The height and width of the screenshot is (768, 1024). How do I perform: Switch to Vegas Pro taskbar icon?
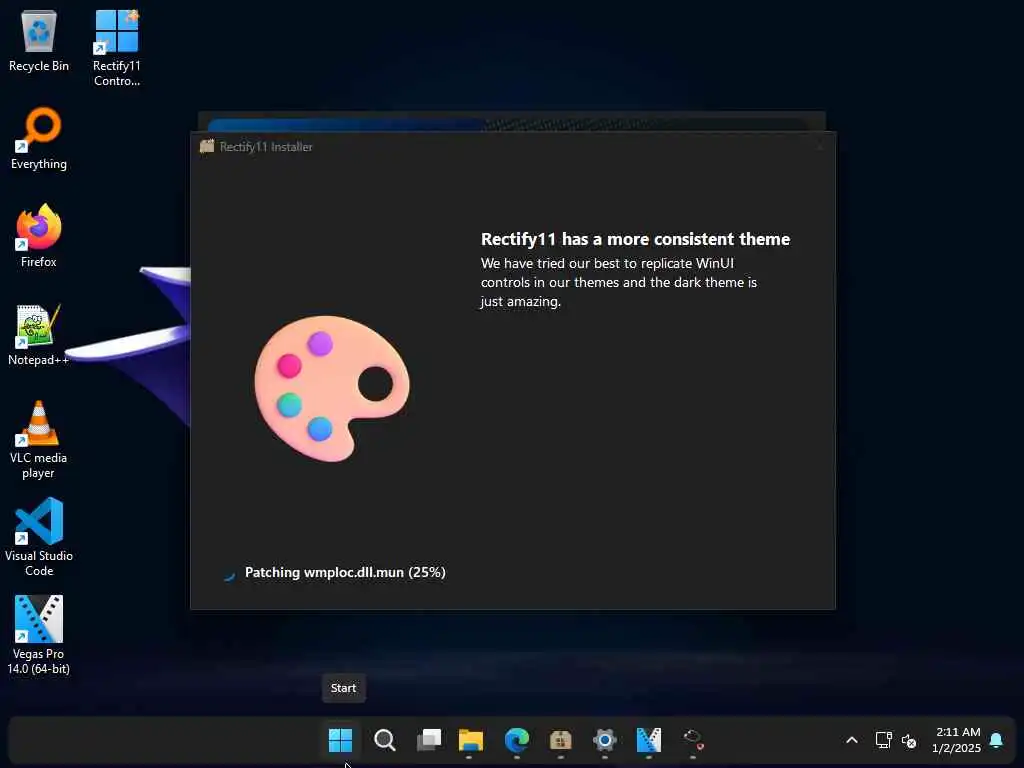[x=648, y=740]
